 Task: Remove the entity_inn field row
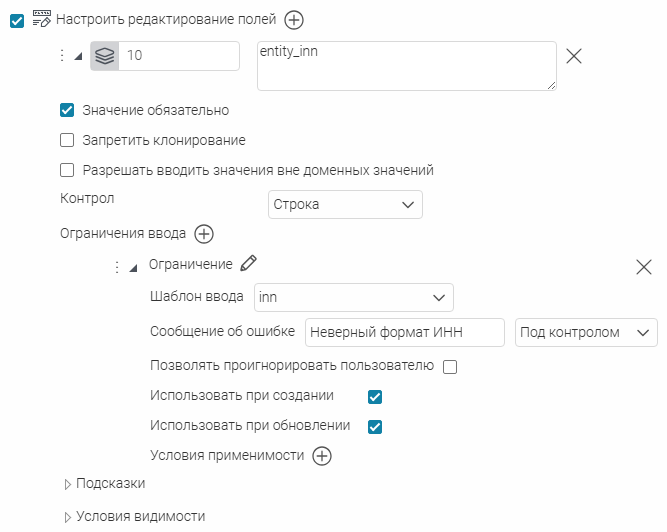click(574, 56)
